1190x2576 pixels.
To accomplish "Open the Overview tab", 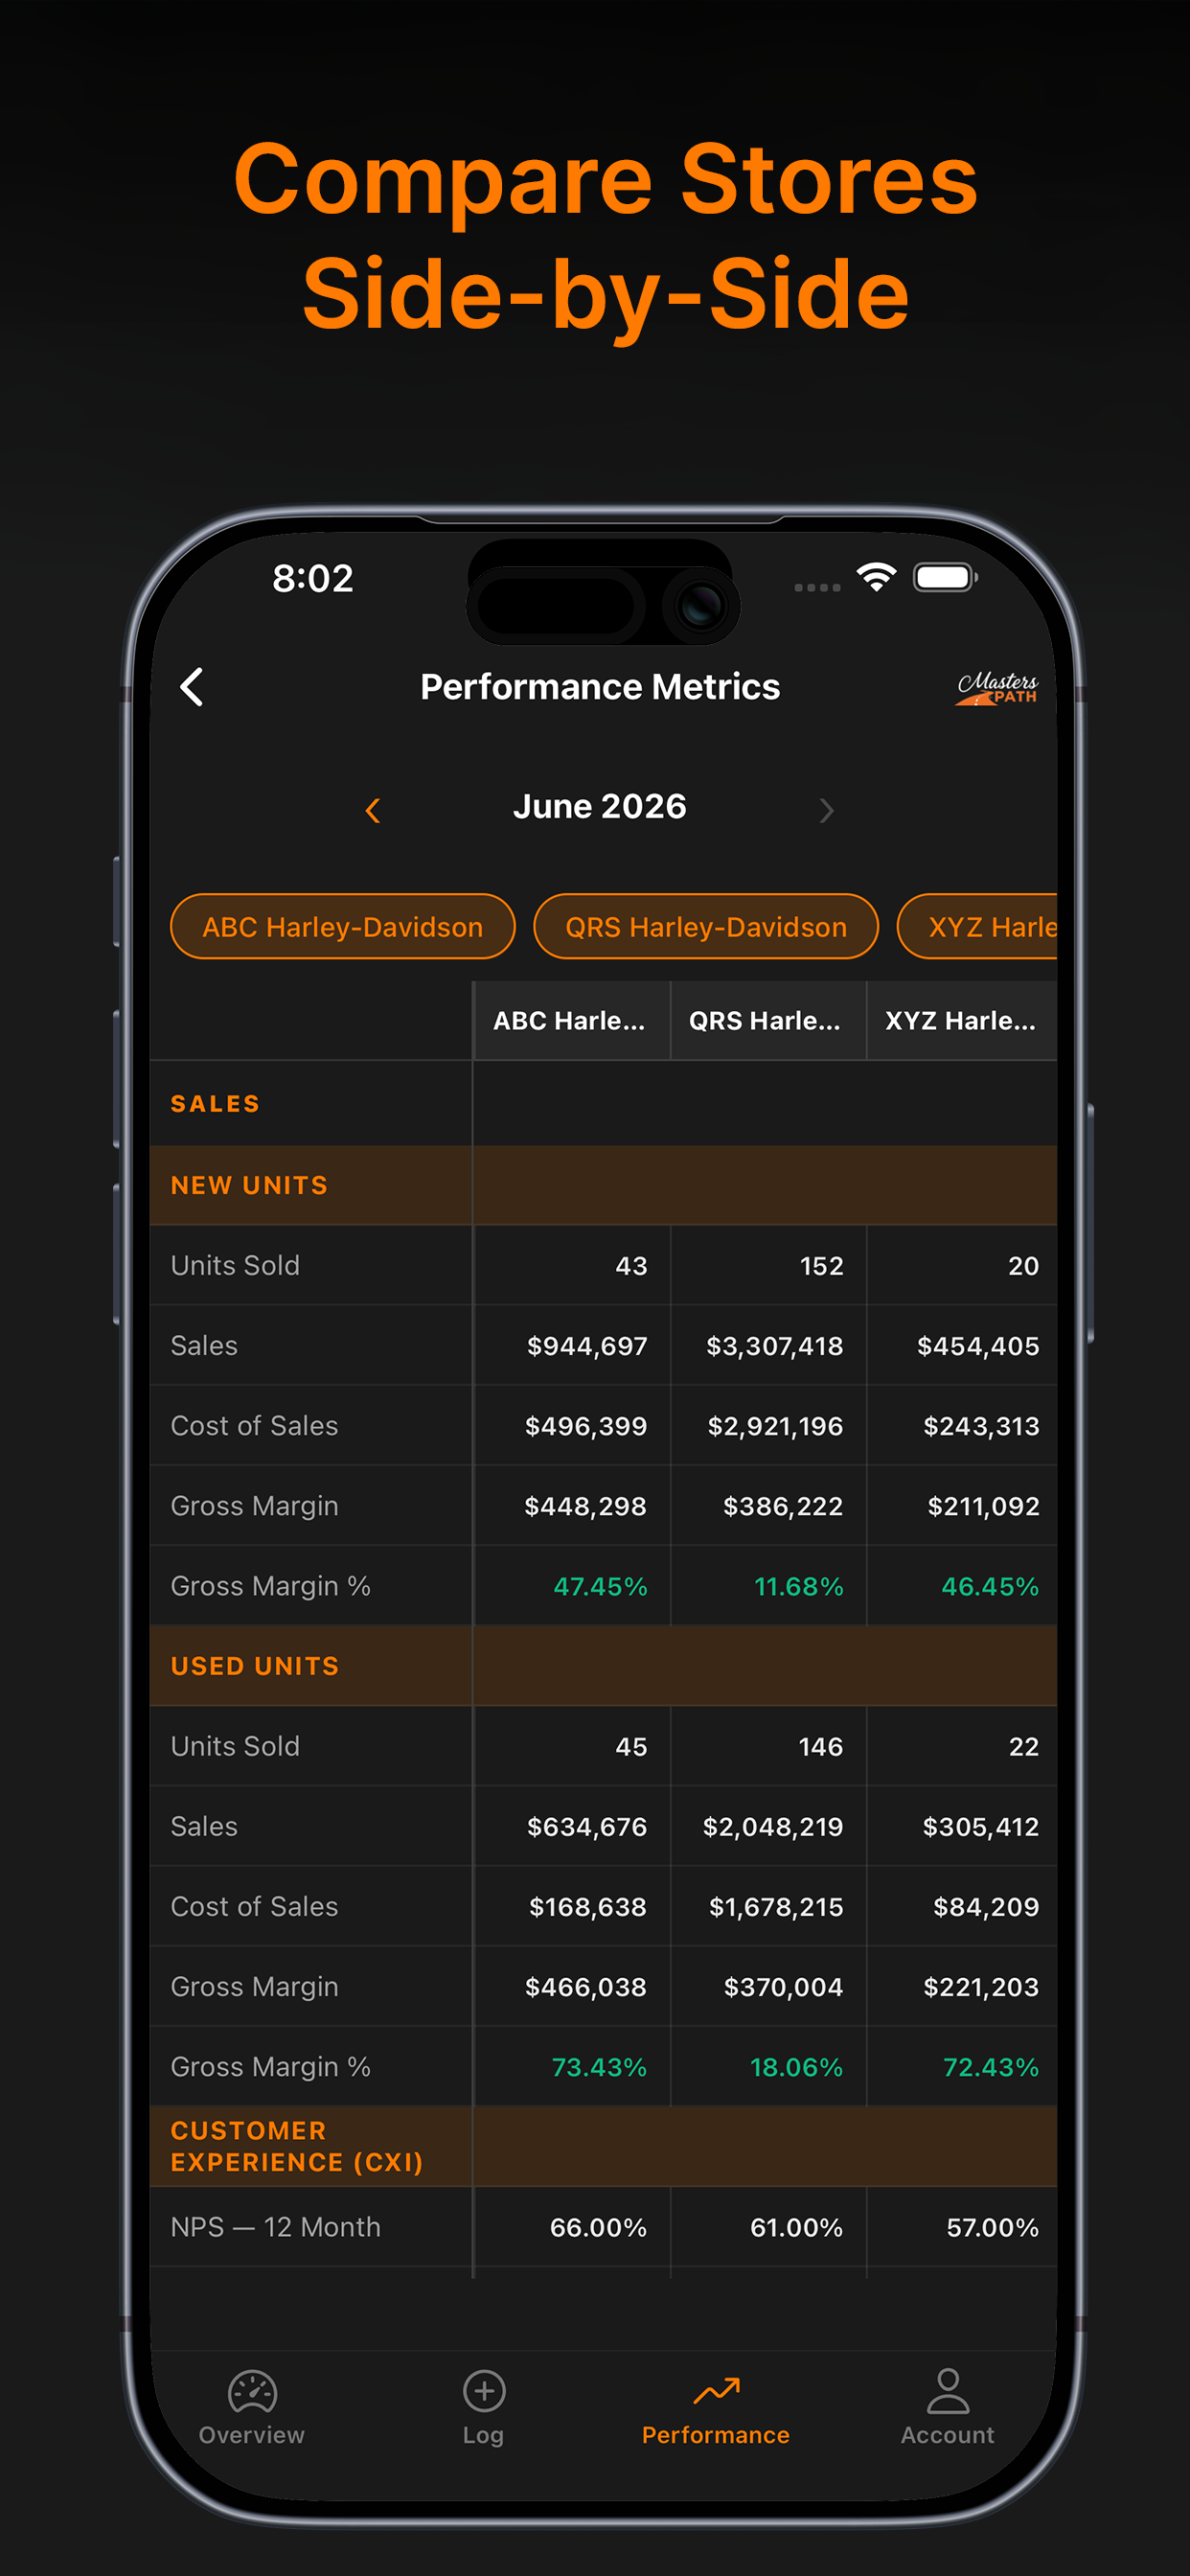I will click(x=252, y=2407).
